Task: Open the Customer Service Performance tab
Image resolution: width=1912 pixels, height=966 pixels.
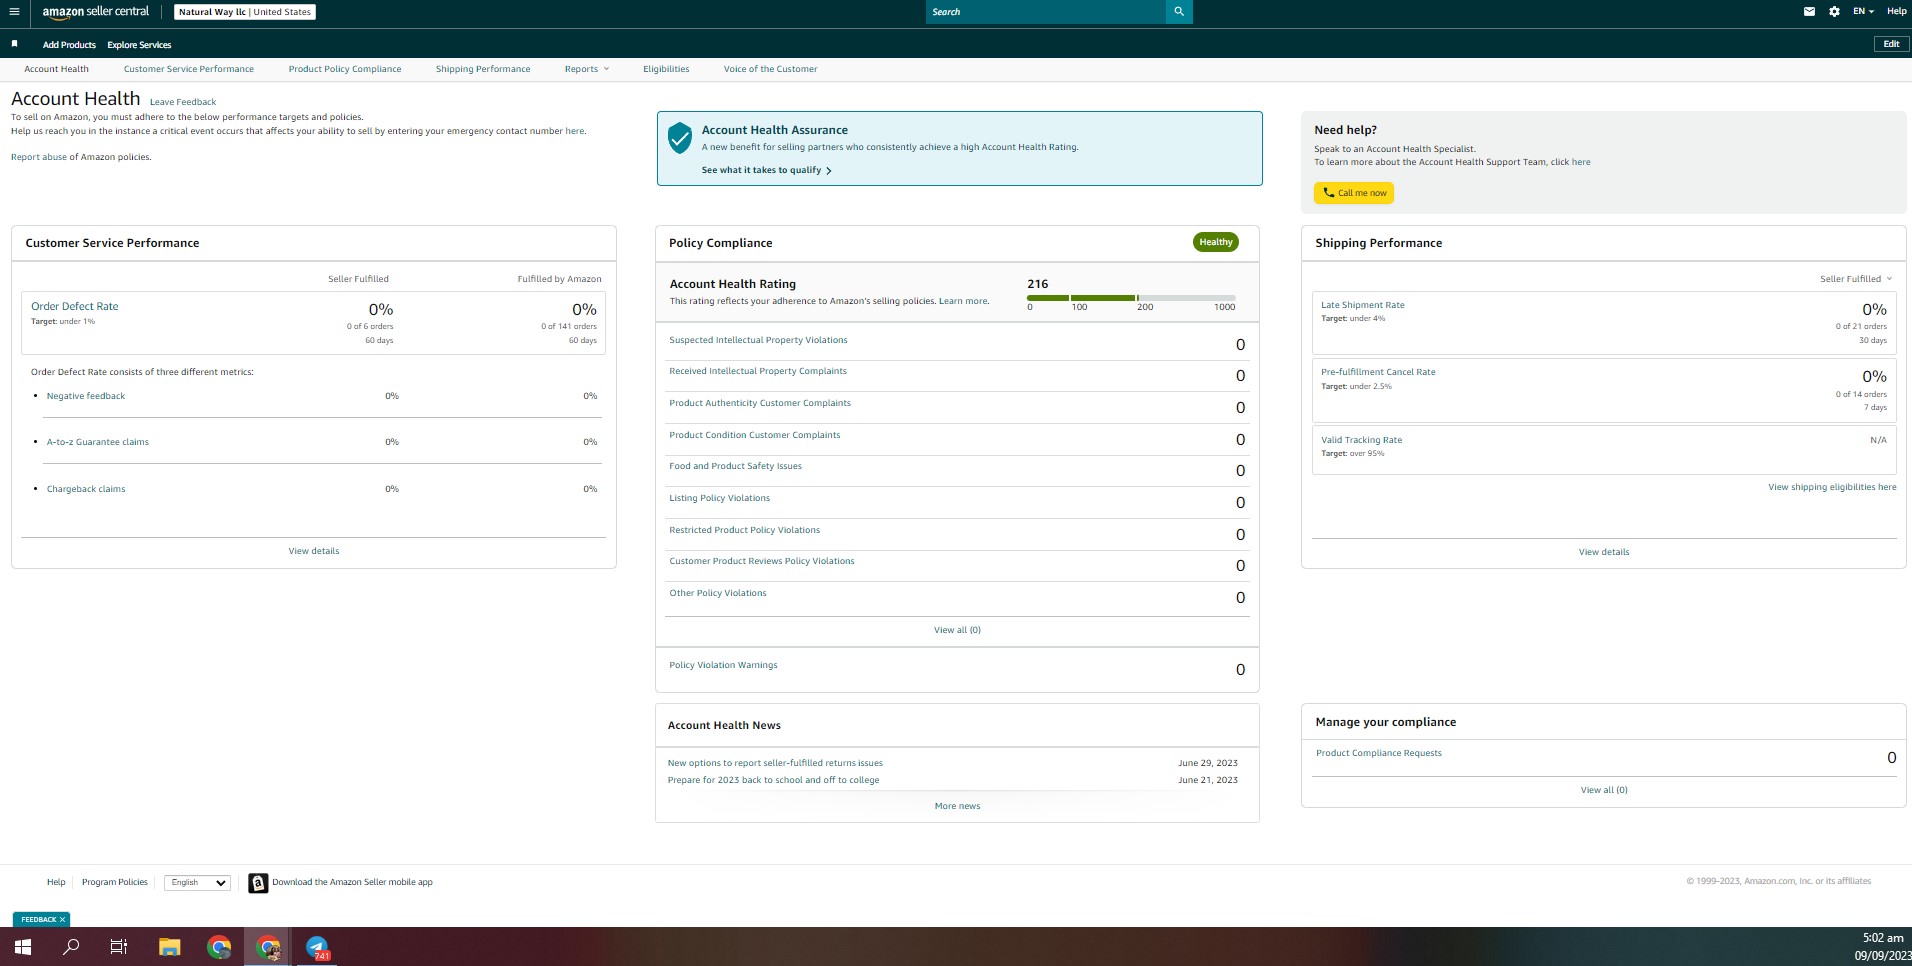Action: pos(189,69)
